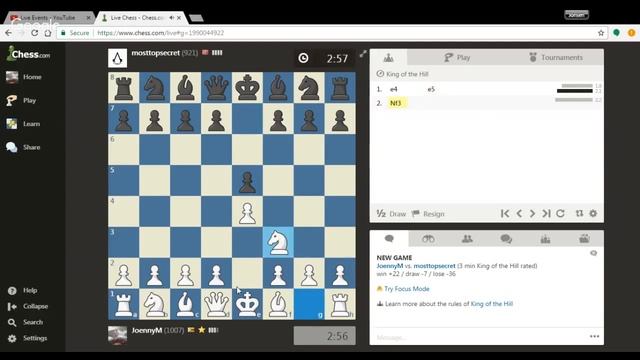The height and width of the screenshot is (360, 640).
Task: Click the white player's clock
Action: pos(324,336)
